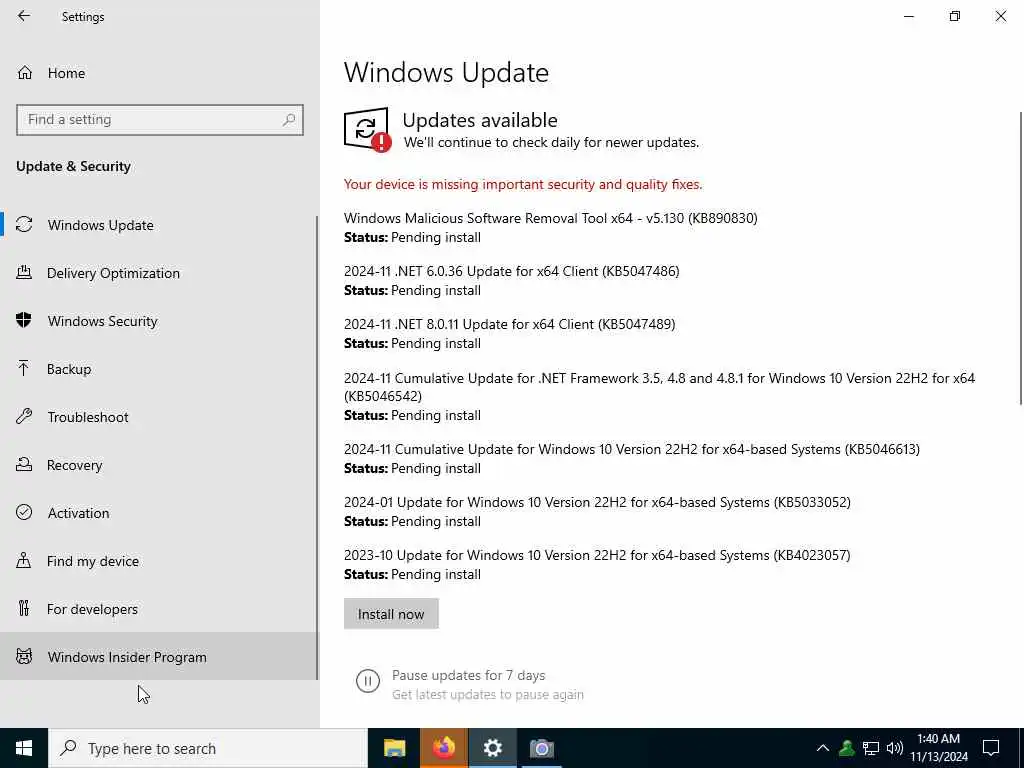Open the Find my device page

pyautogui.click(x=159, y=560)
